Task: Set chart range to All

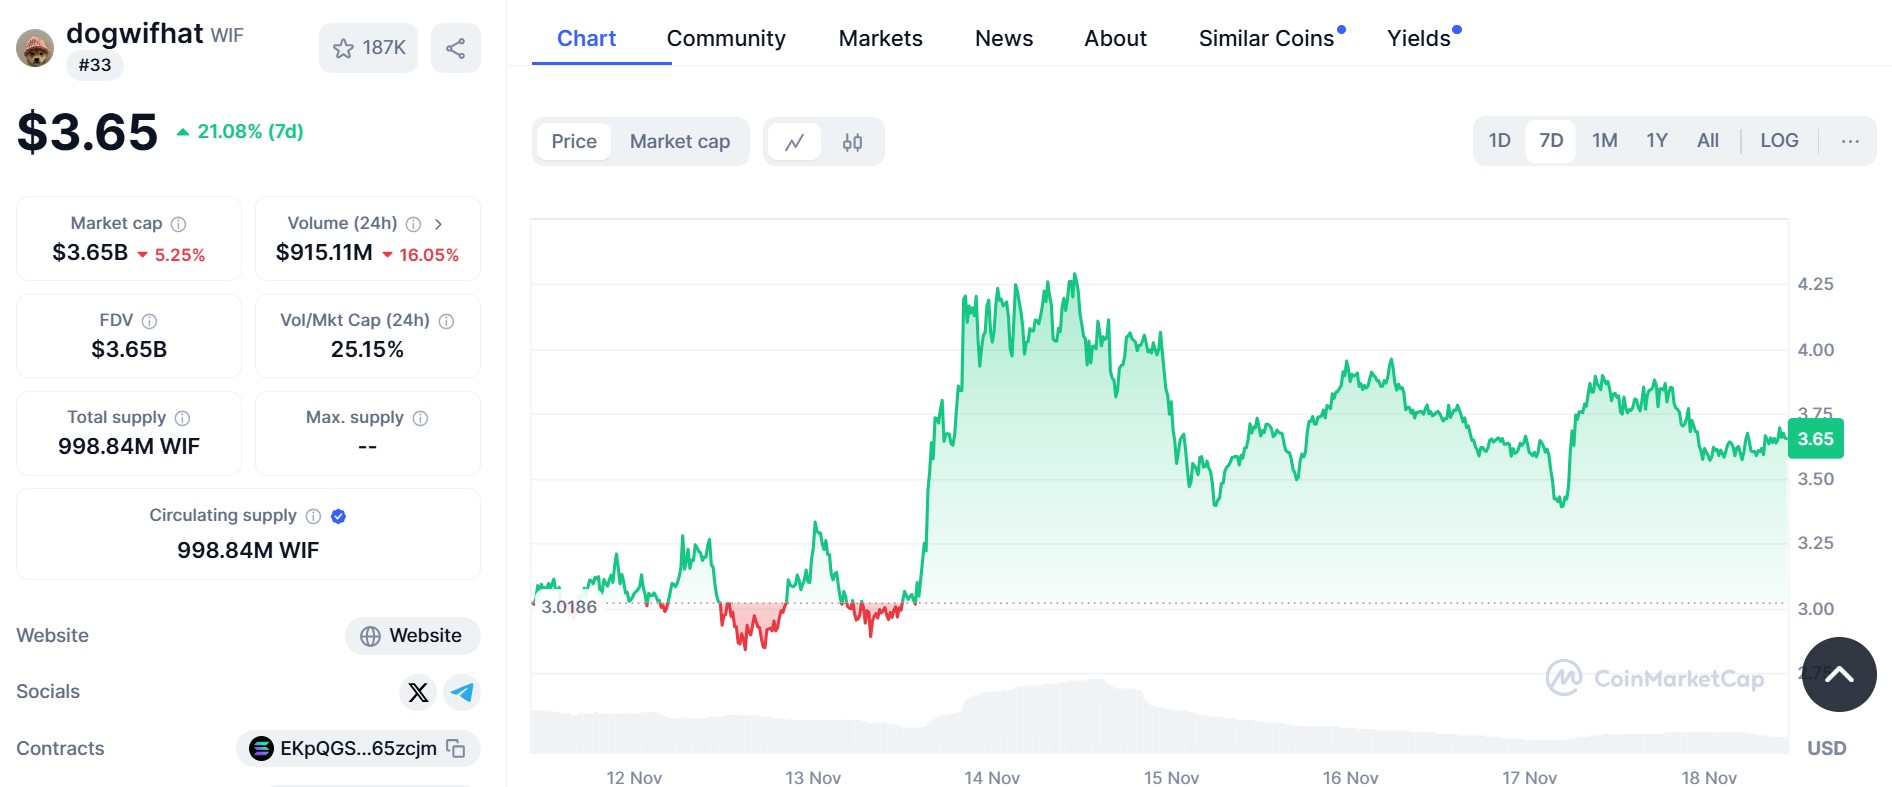Action: [x=1708, y=141]
